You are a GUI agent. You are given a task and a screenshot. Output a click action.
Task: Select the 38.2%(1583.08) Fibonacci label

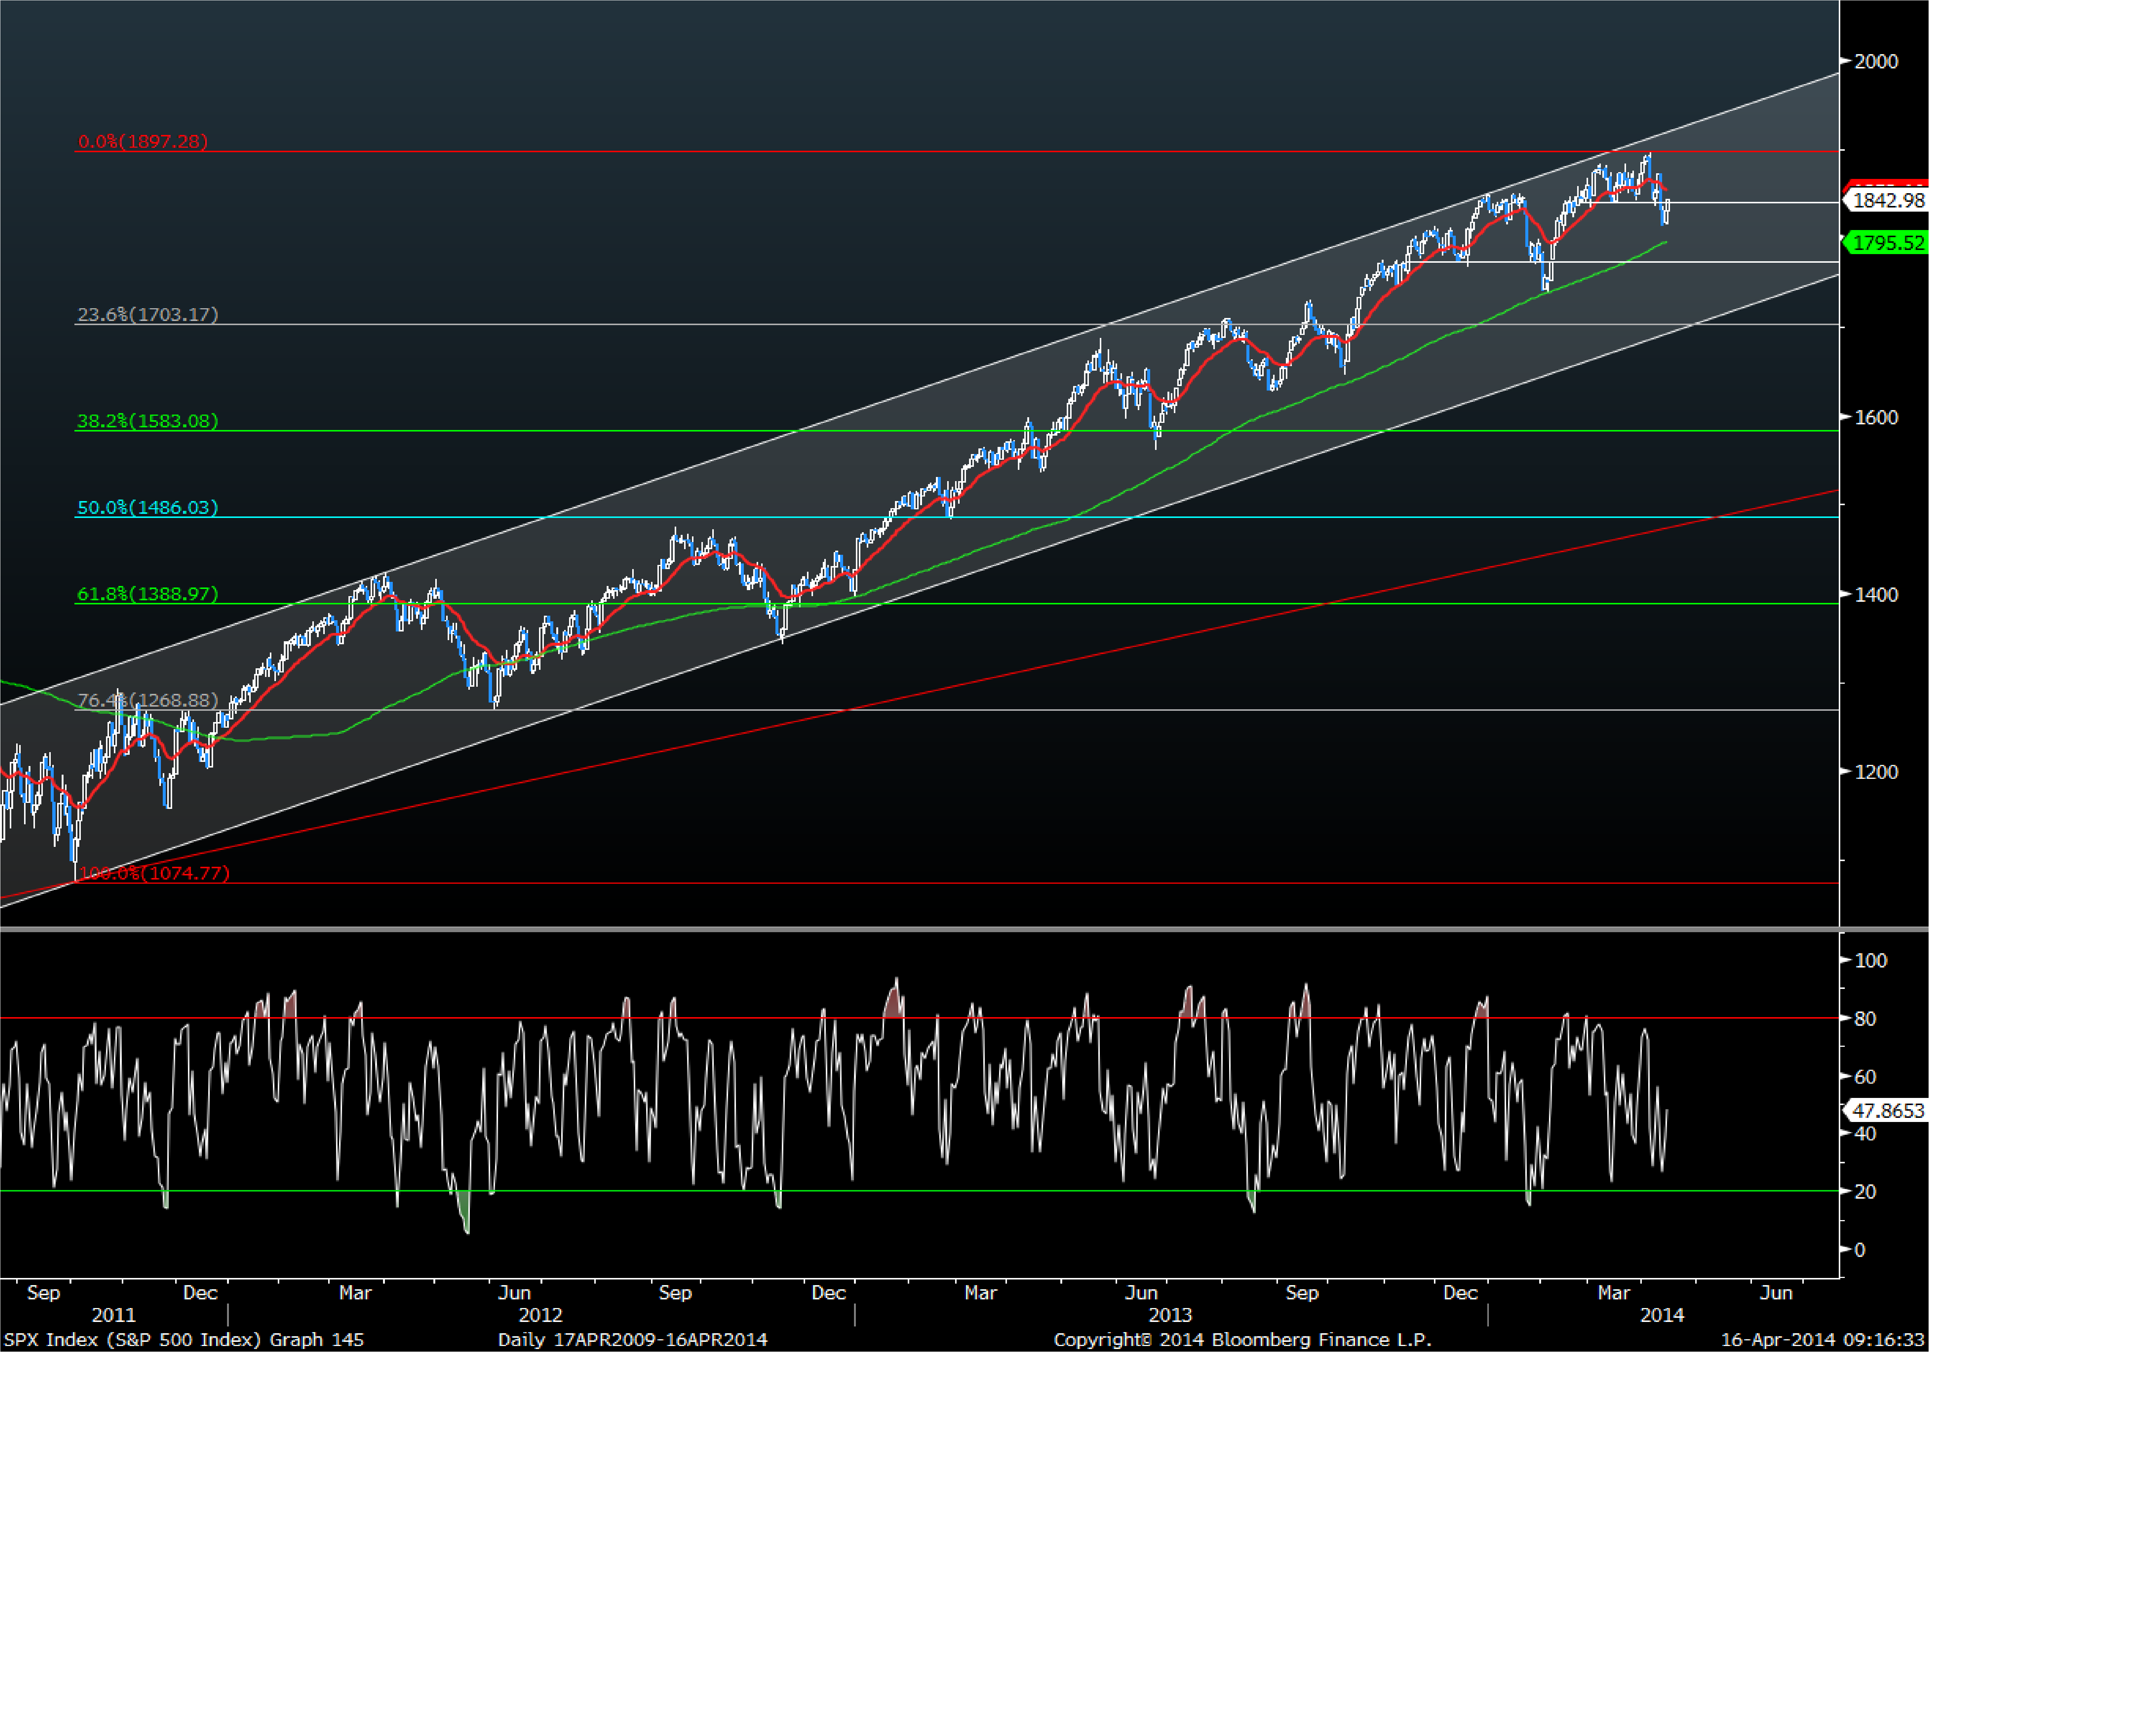(x=147, y=421)
